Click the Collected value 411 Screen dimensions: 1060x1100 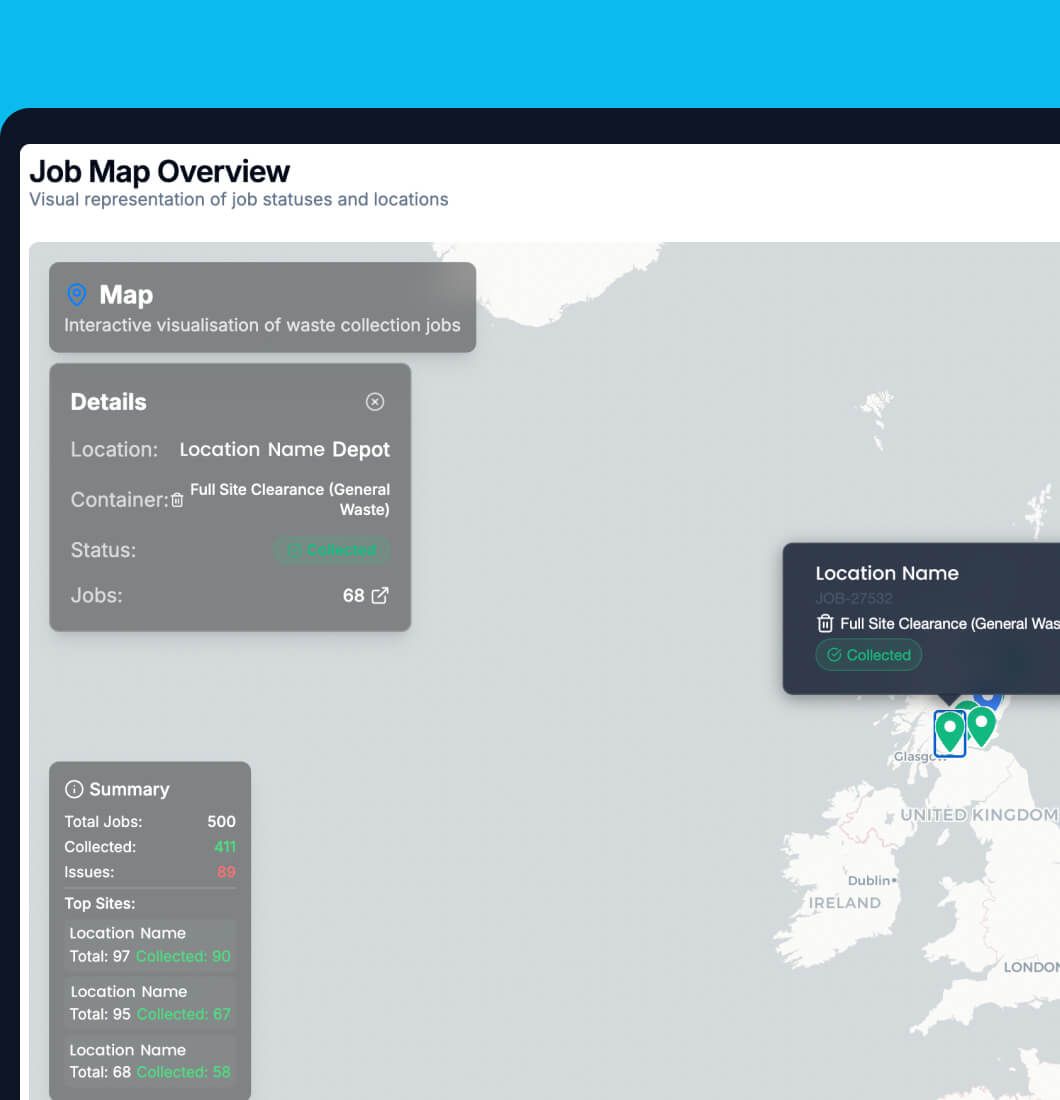pyautogui.click(x=224, y=847)
